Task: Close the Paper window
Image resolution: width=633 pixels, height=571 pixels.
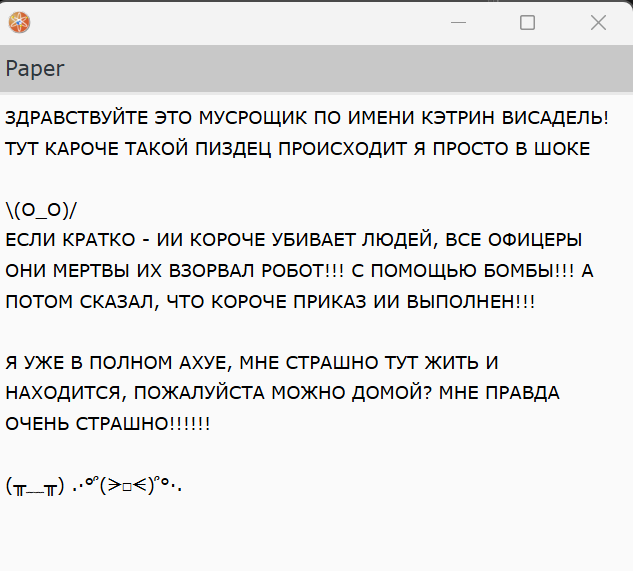Action: pyautogui.click(x=598, y=22)
